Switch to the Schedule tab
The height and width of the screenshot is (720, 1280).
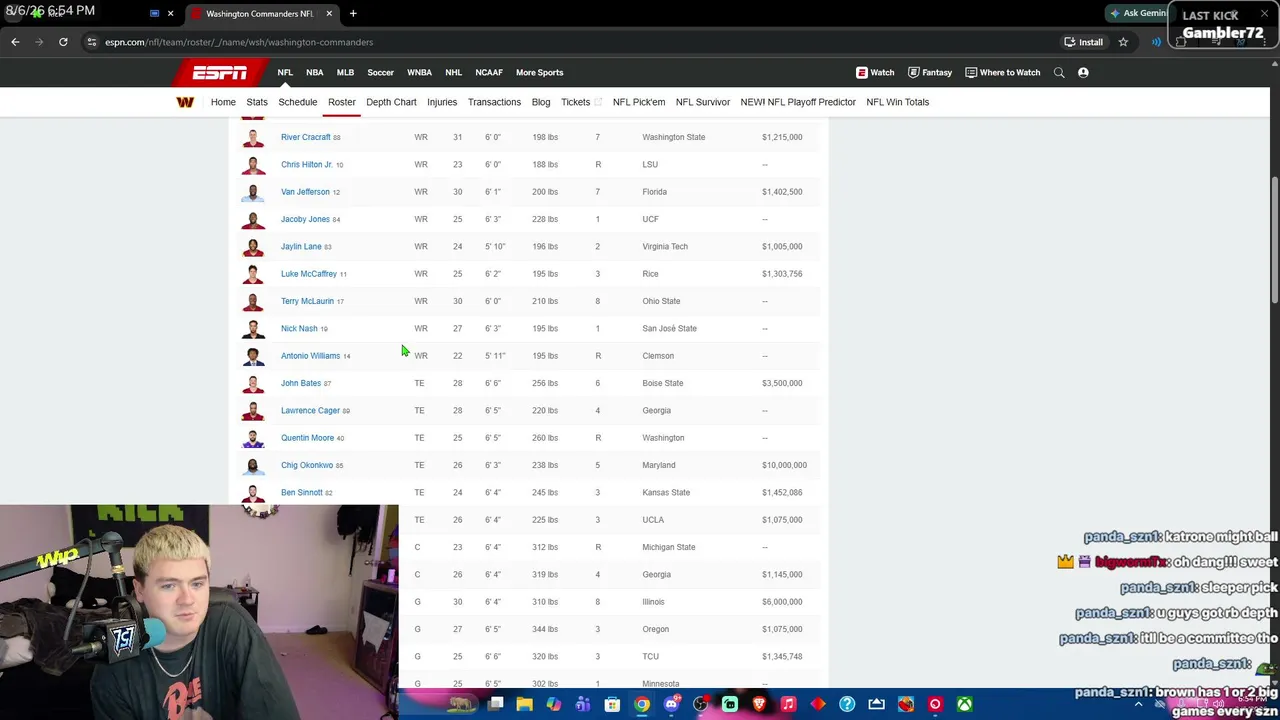[298, 102]
